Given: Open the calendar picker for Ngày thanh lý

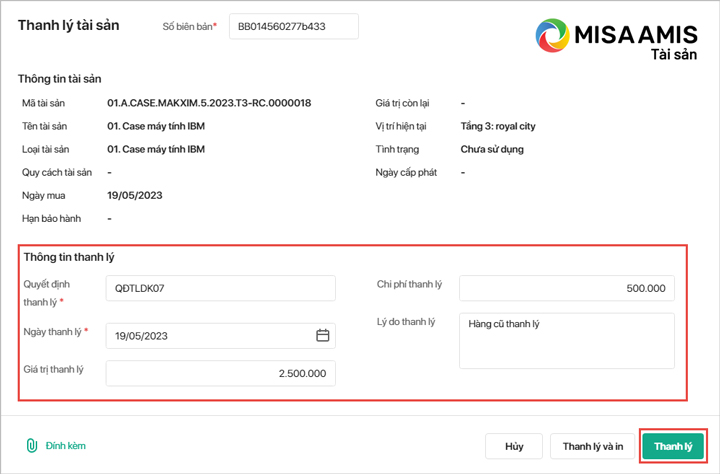Looking at the screenshot, I should (322, 335).
